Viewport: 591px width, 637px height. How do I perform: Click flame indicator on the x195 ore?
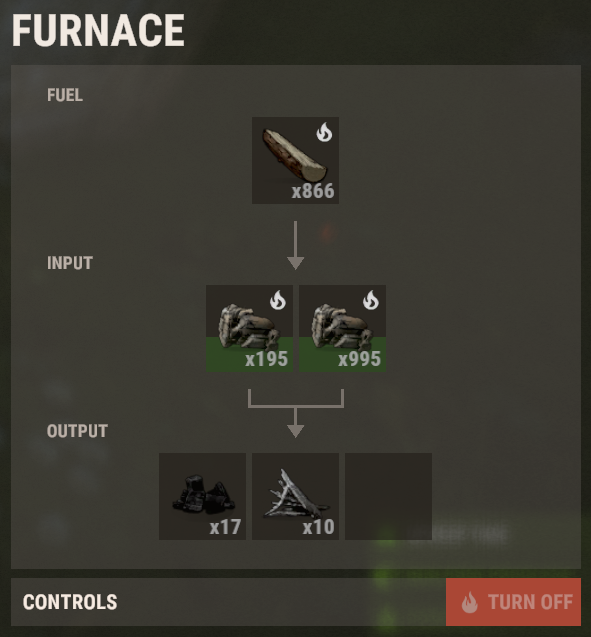278,300
